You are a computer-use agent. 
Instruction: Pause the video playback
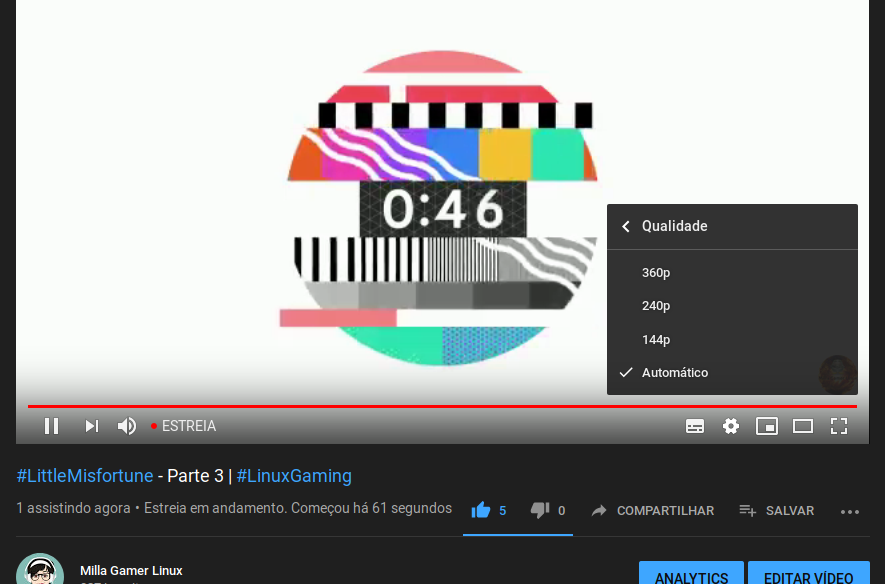pyautogui.click(x=51, y=426)
